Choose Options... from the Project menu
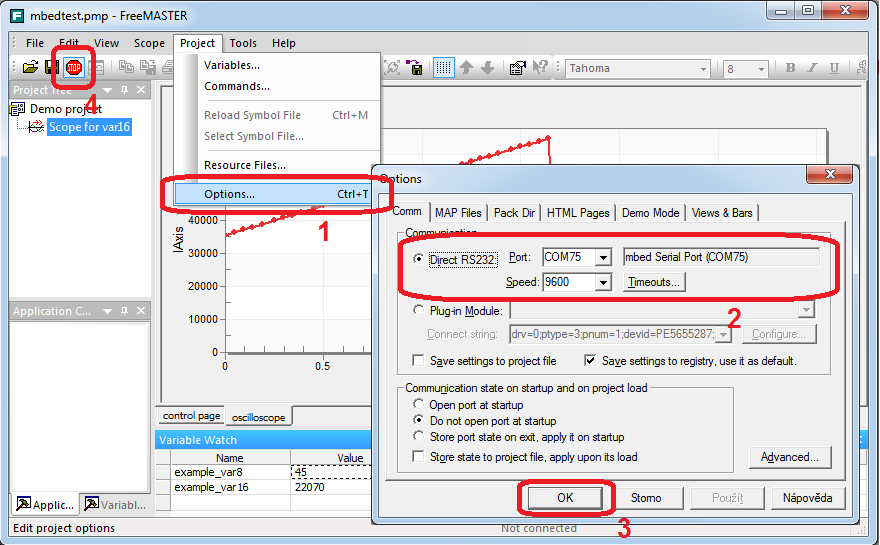Viewport: 880px width, 545px height. point(229,194)
